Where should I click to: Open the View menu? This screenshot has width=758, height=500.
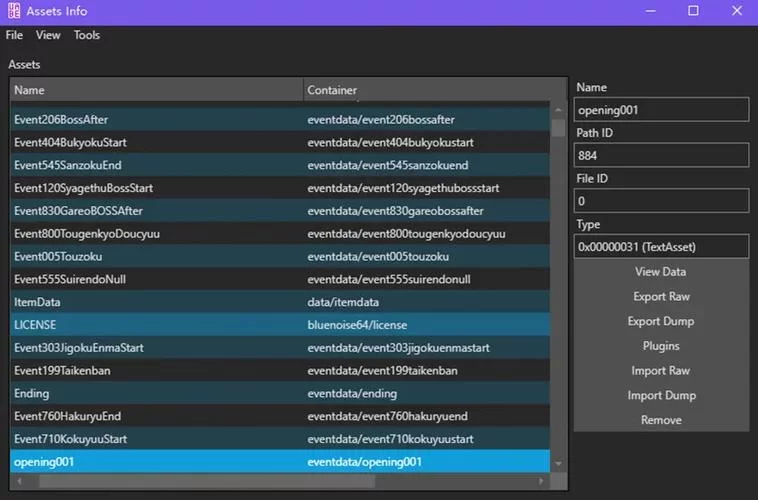48,35
